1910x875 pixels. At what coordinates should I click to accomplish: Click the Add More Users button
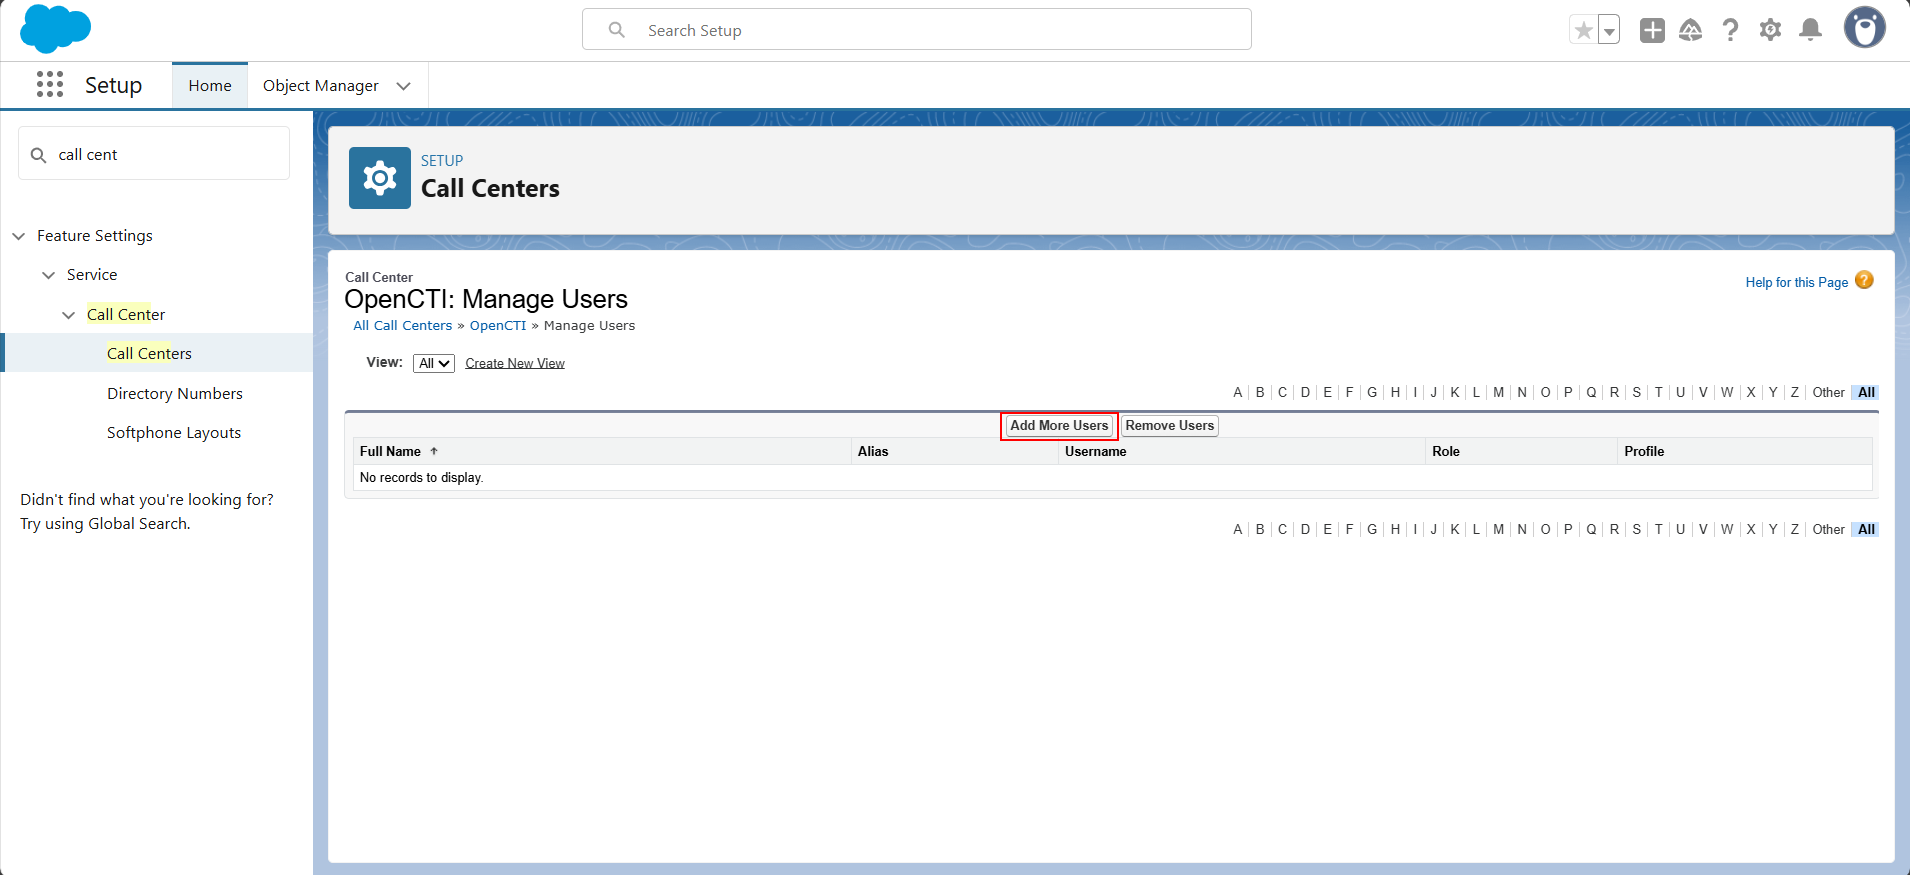point(1059,425)
